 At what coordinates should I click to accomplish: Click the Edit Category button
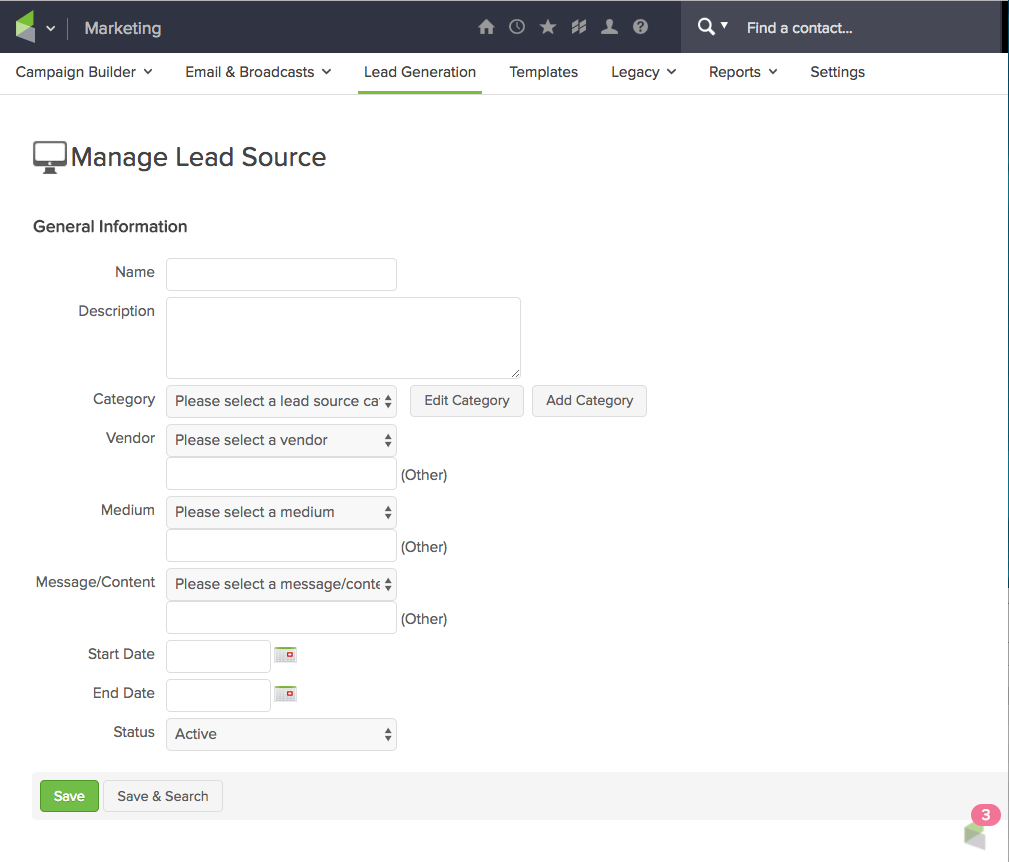click(x=466, y=400)
